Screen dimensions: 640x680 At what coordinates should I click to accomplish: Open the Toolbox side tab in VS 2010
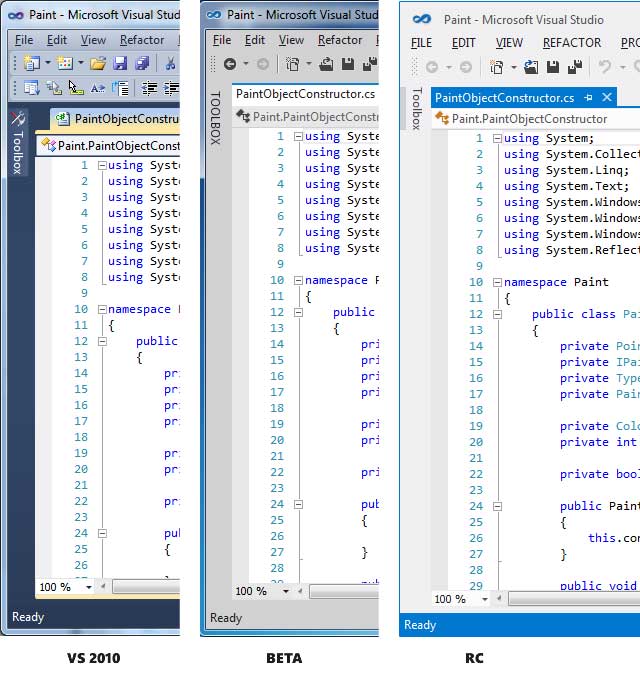(18, 143)
